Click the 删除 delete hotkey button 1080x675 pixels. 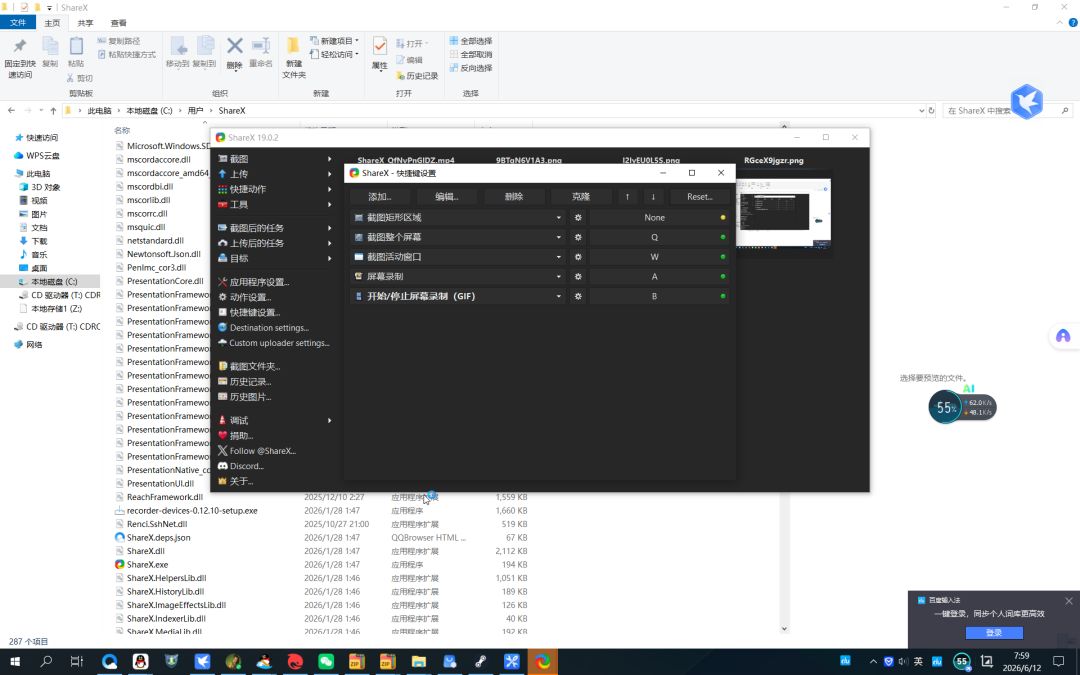(x=514, y=196)
